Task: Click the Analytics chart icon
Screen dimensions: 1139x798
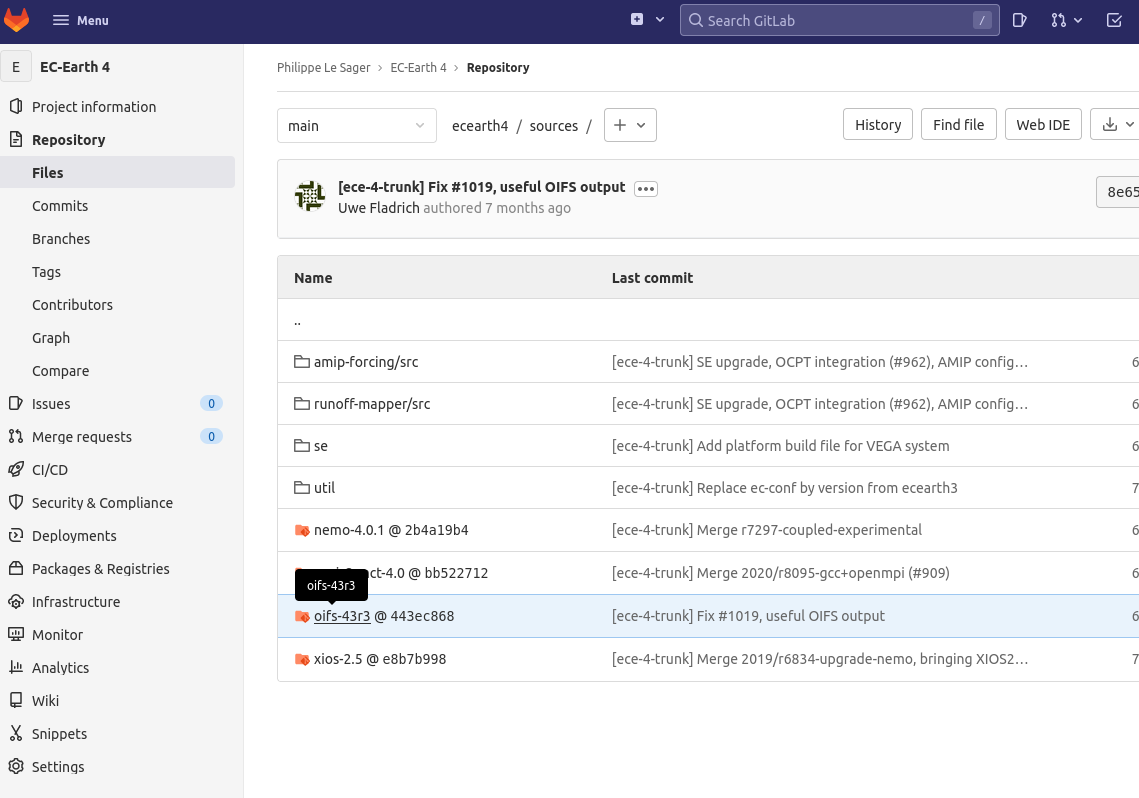Action: point(16,667)
